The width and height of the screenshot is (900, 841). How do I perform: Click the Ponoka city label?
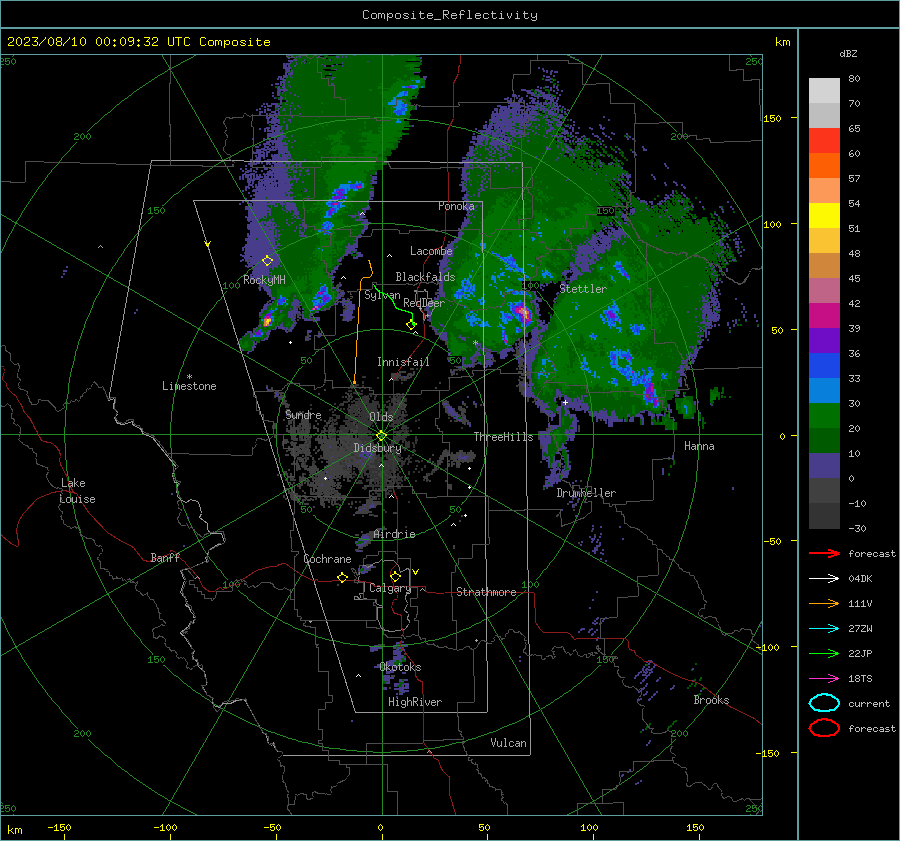point(456,206)
